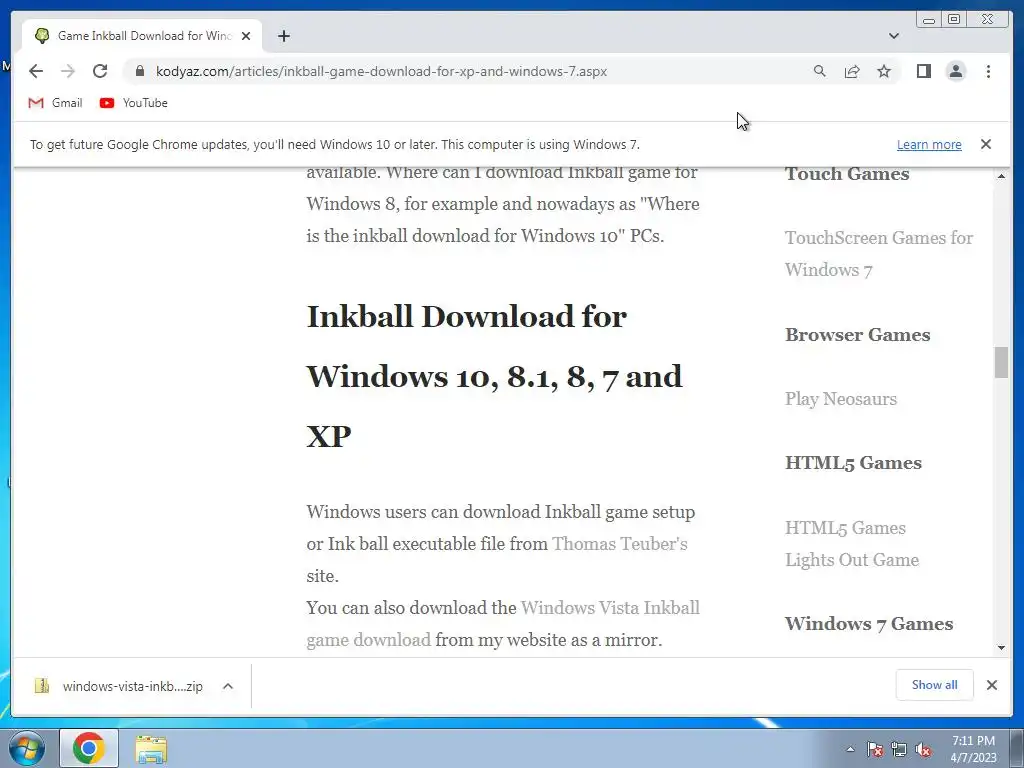
Task: Go back to the previous page
Action: click(36, 71)
